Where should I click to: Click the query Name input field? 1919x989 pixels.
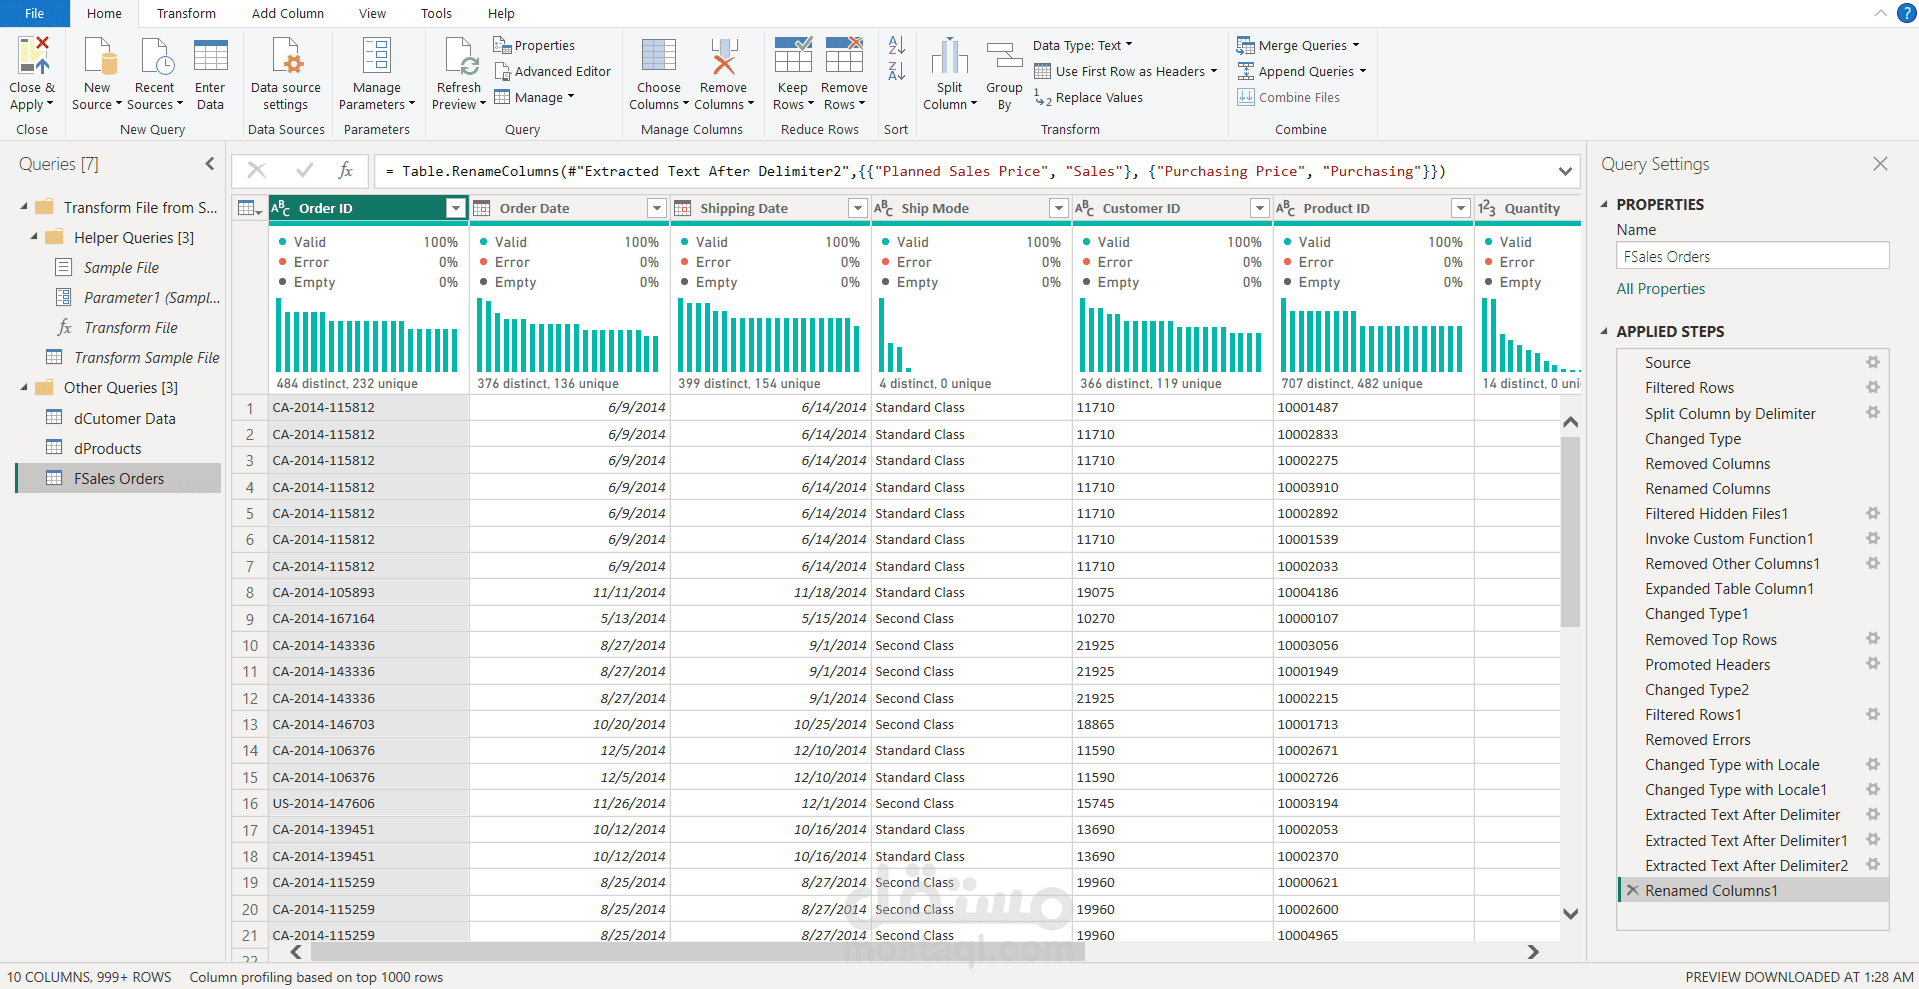tap(1751, 256)
